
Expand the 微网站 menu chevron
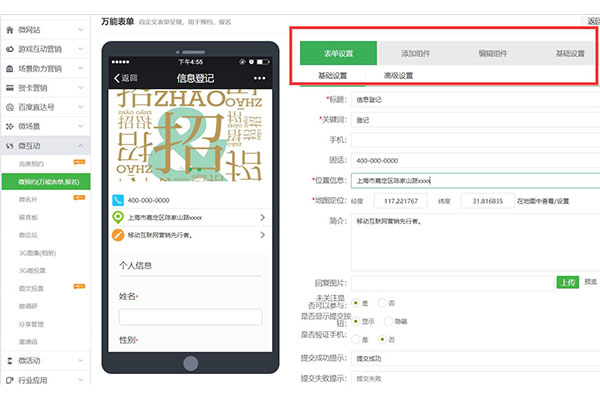click(81, 29)
